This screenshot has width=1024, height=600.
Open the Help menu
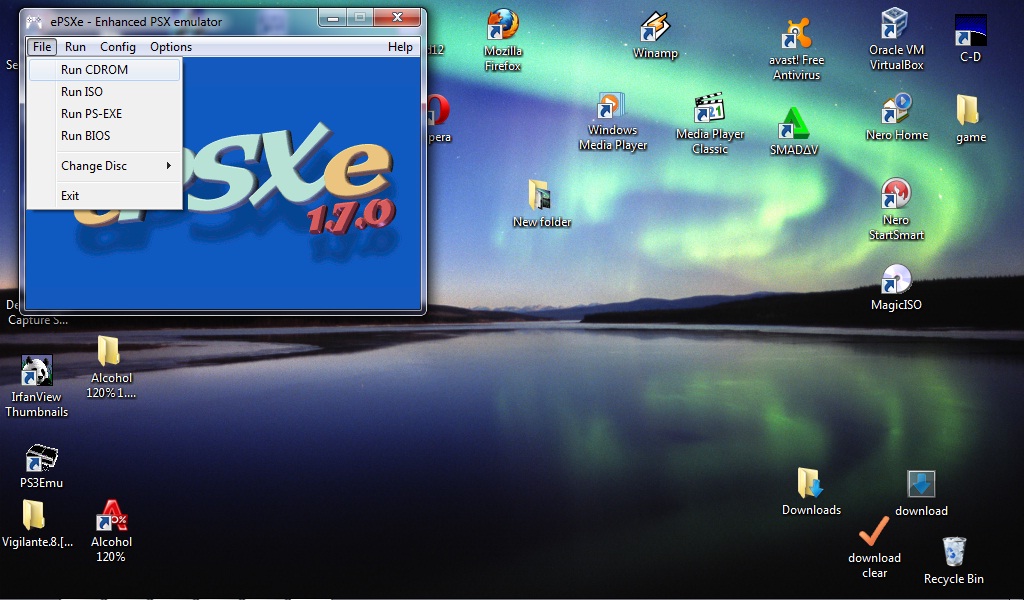pyautogui.click(x=400, y=47)
